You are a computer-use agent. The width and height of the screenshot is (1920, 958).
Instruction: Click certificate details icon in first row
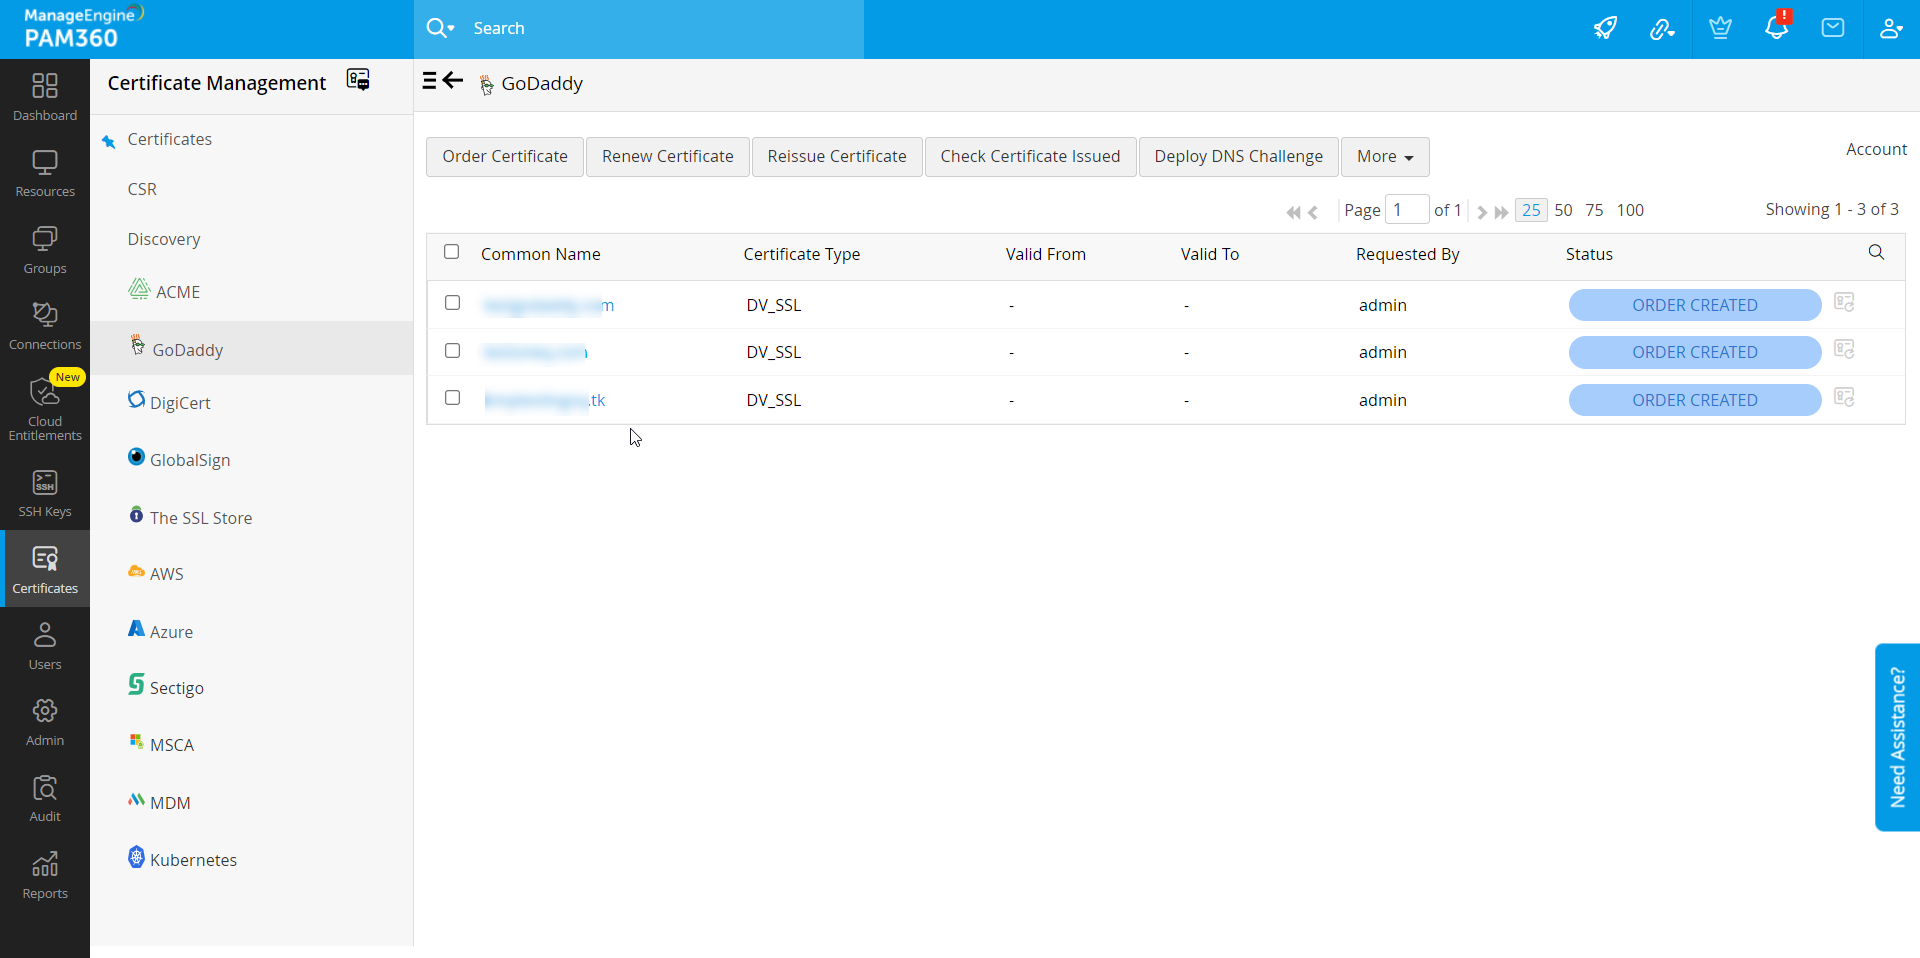pos(1844,302)
